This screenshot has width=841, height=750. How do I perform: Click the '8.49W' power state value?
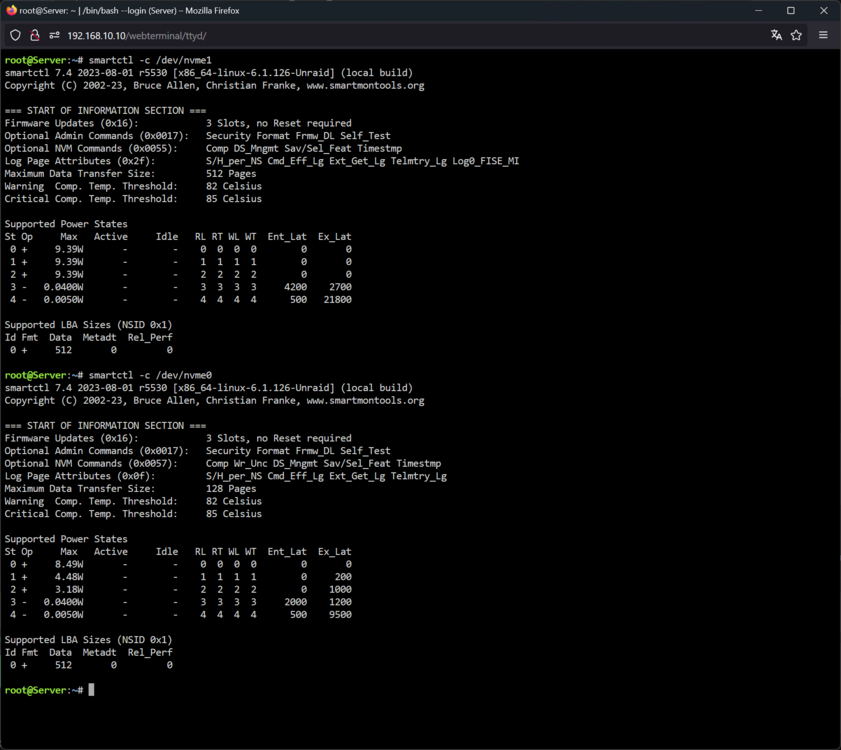(x=69, y=564)
